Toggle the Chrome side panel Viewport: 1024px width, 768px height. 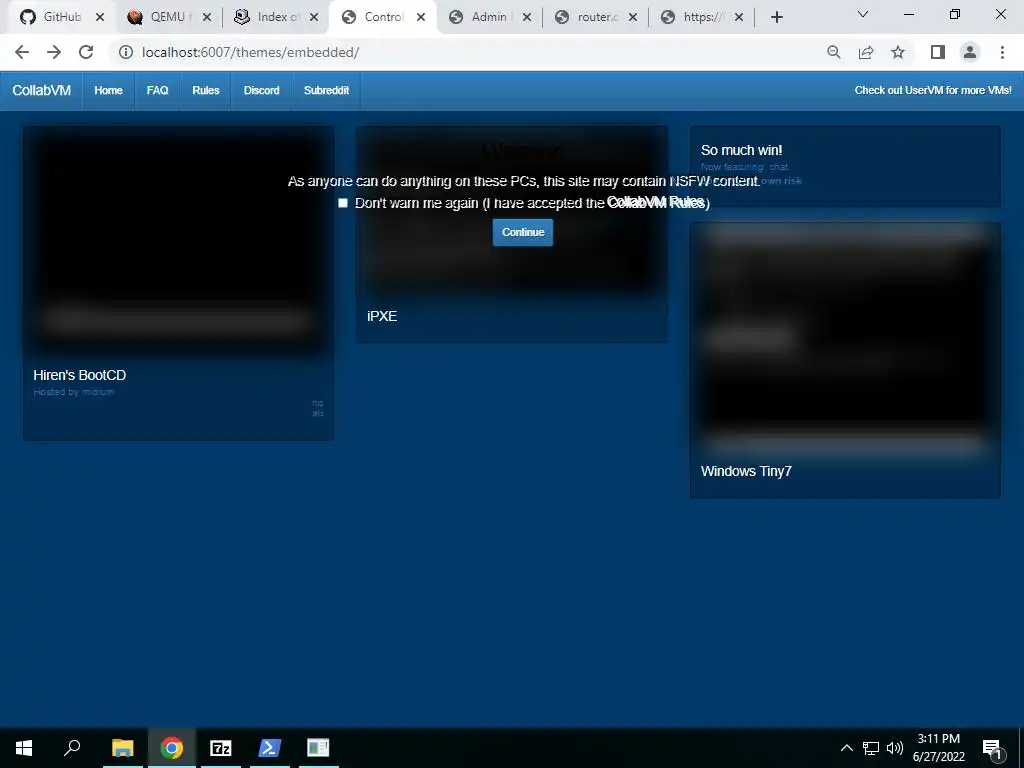click(938, 52)
